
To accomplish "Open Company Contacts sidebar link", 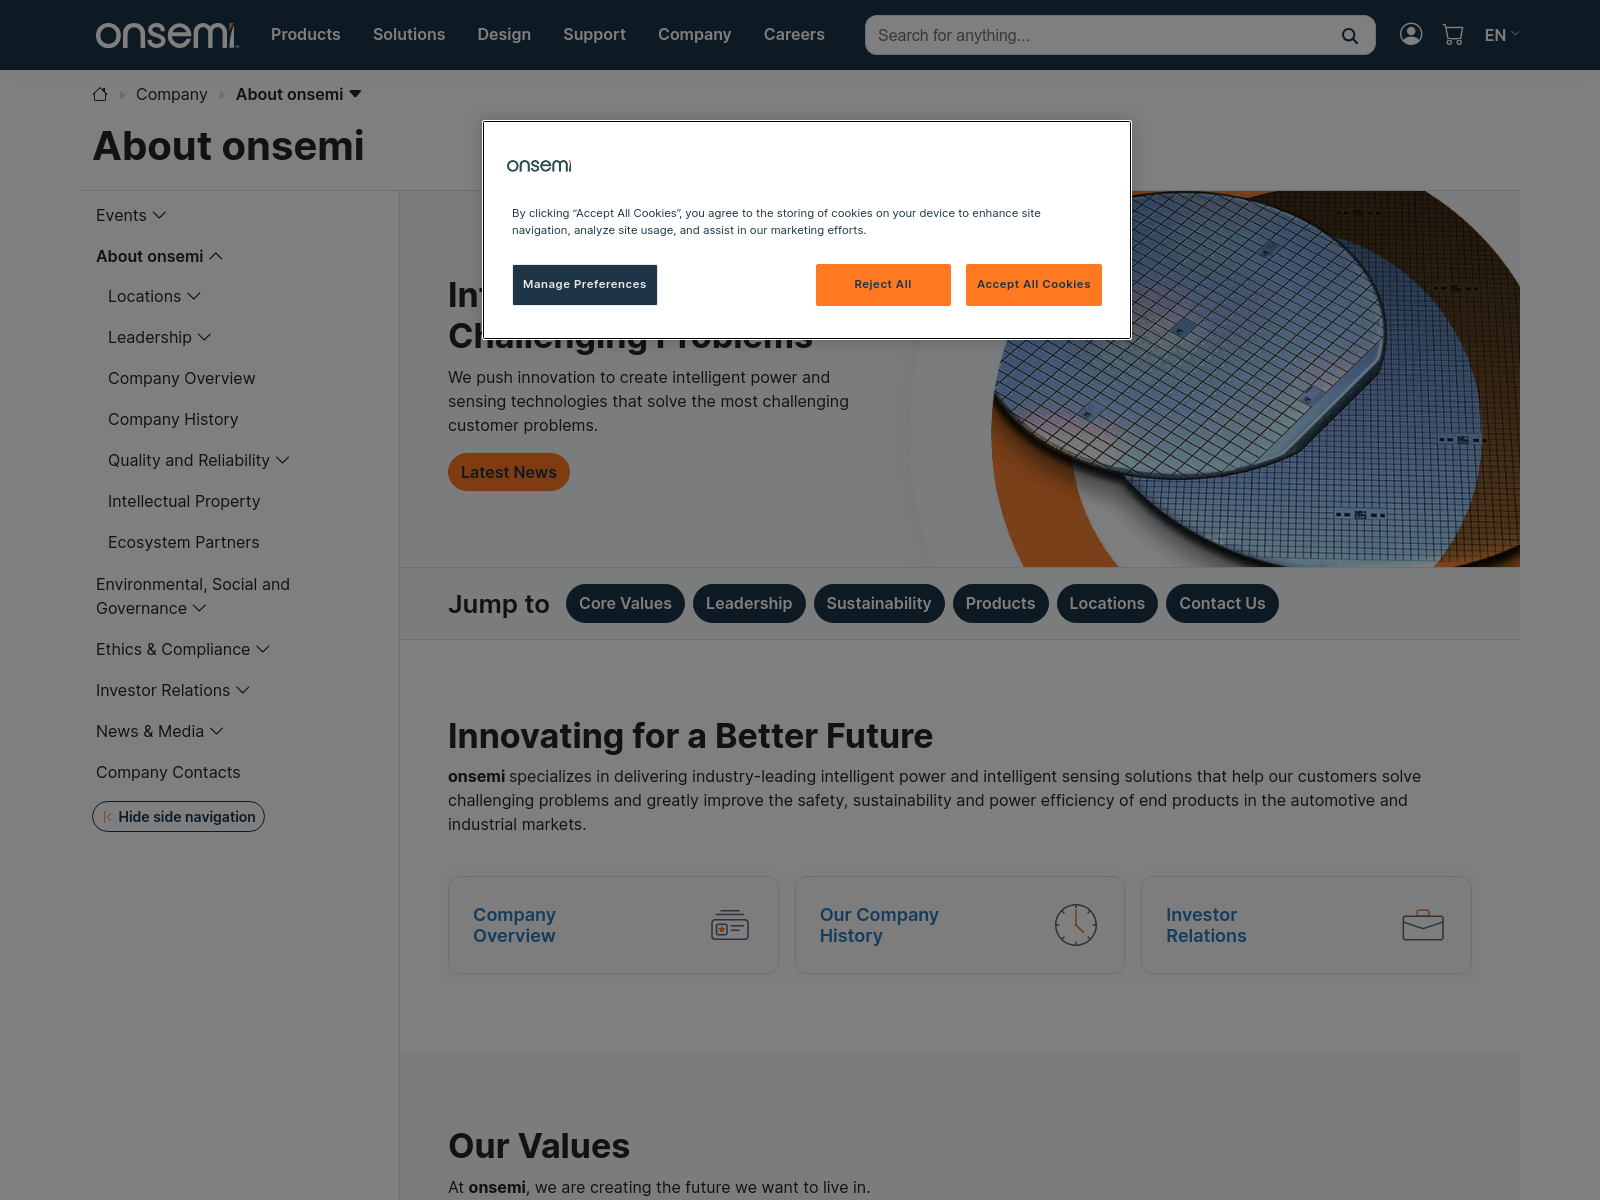I will click(x=168, y=772).
